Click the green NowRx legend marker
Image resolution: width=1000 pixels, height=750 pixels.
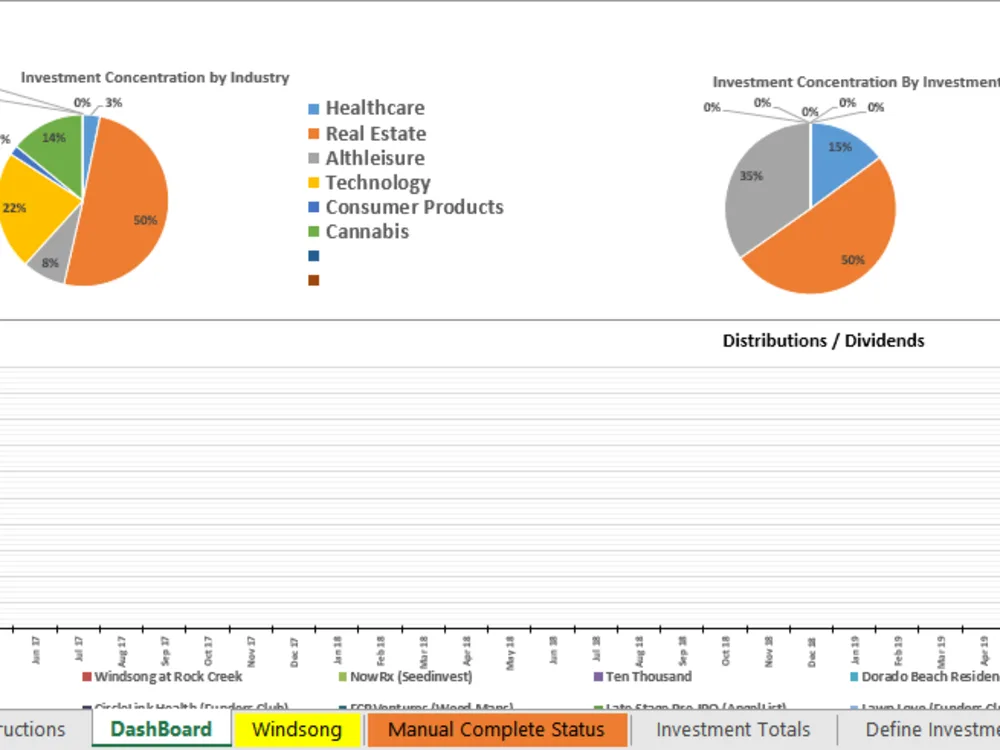[x=342, y=677]
